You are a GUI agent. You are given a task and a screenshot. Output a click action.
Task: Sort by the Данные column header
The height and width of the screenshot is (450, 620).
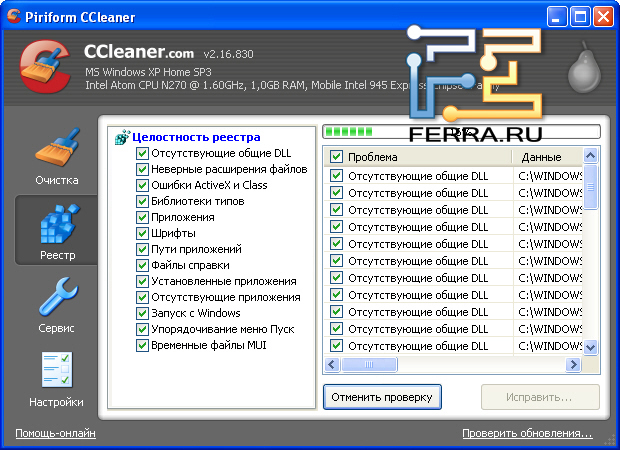point(545,157)
